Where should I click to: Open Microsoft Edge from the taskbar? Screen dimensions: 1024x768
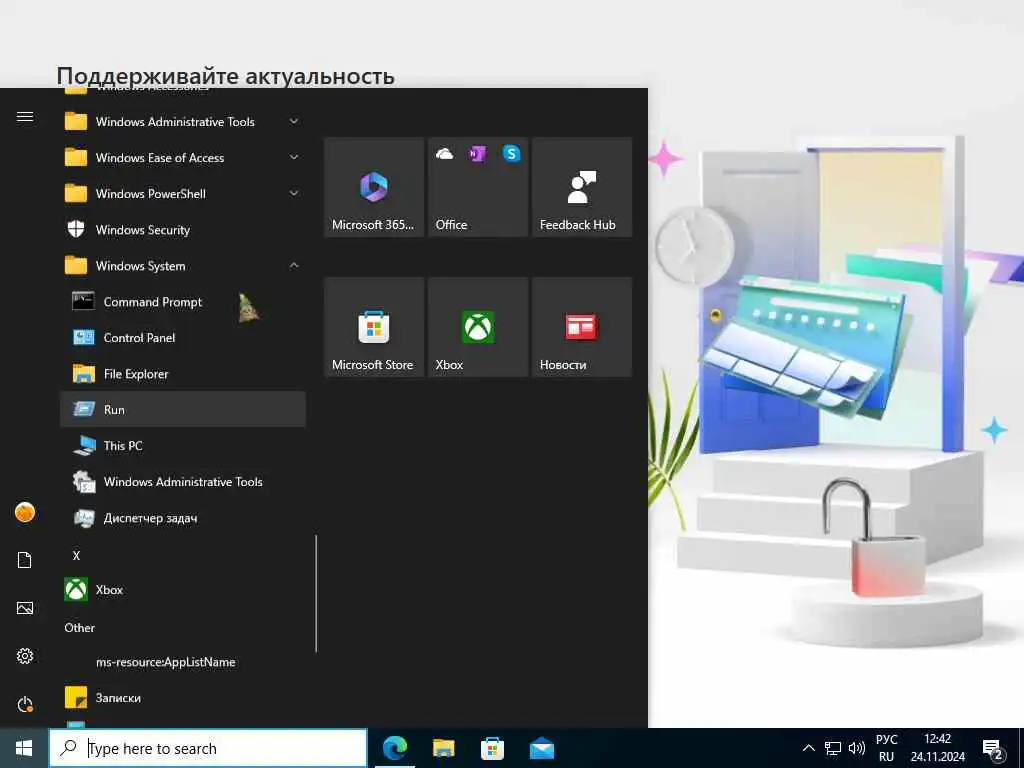pos(394,748)
